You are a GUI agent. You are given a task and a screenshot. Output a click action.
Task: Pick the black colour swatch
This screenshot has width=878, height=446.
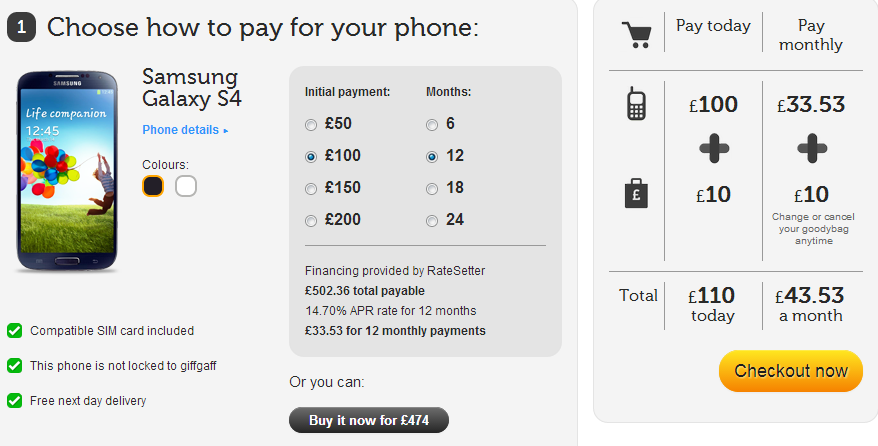pyautogui.click(x=153, y=186)
